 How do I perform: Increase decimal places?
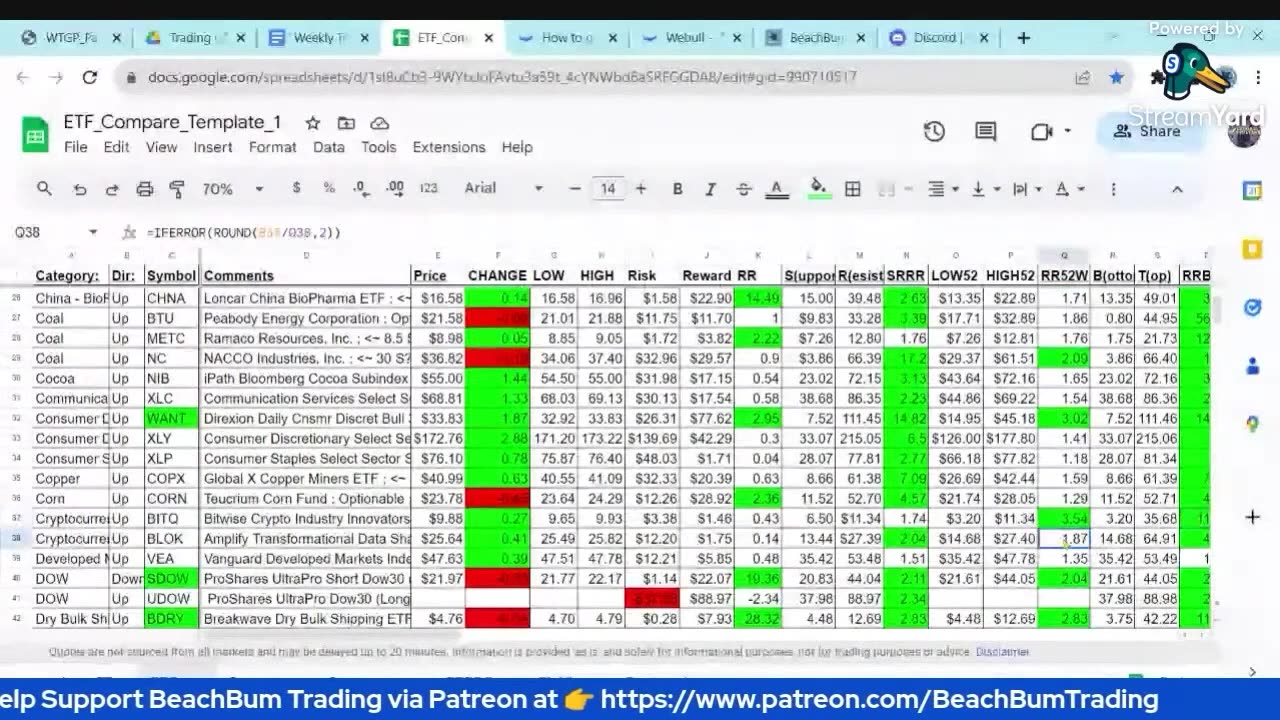[395, 188]
